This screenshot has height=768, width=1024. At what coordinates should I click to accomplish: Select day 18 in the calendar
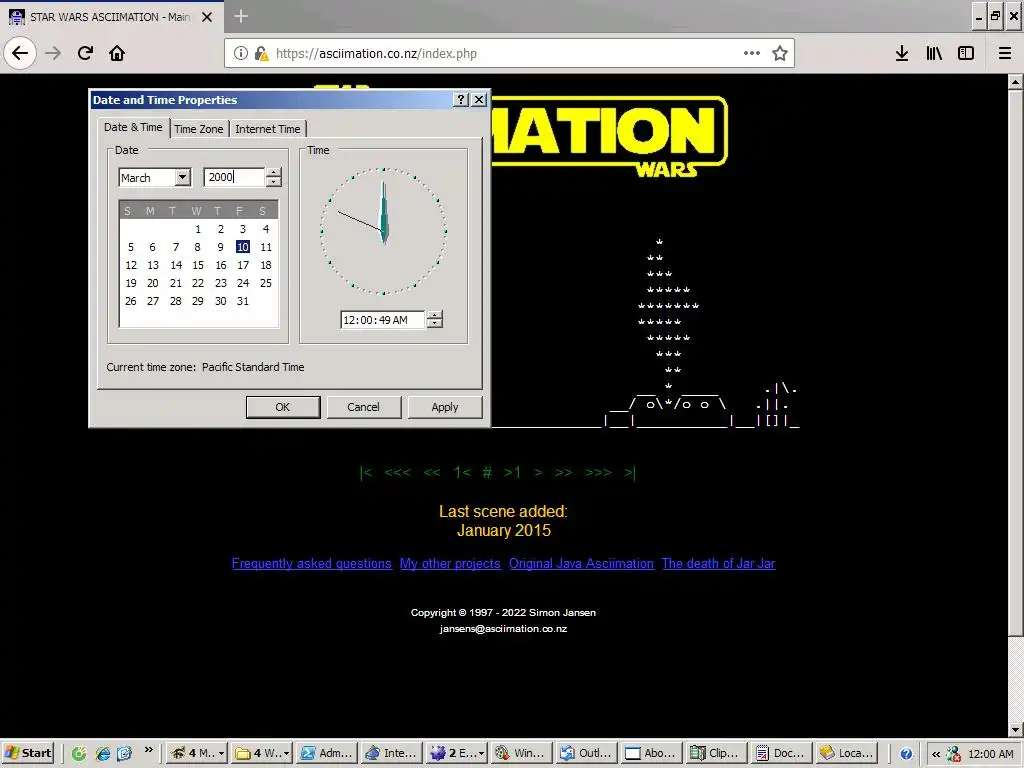(x=266, y=265)
